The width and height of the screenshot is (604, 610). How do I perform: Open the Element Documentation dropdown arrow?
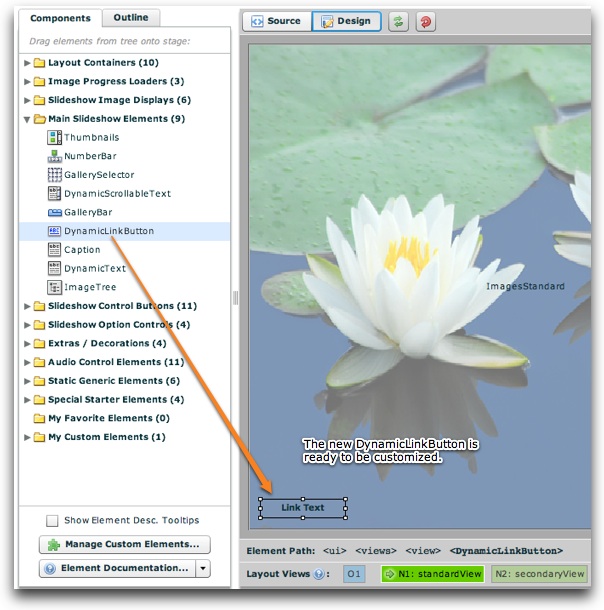point(203,568)
